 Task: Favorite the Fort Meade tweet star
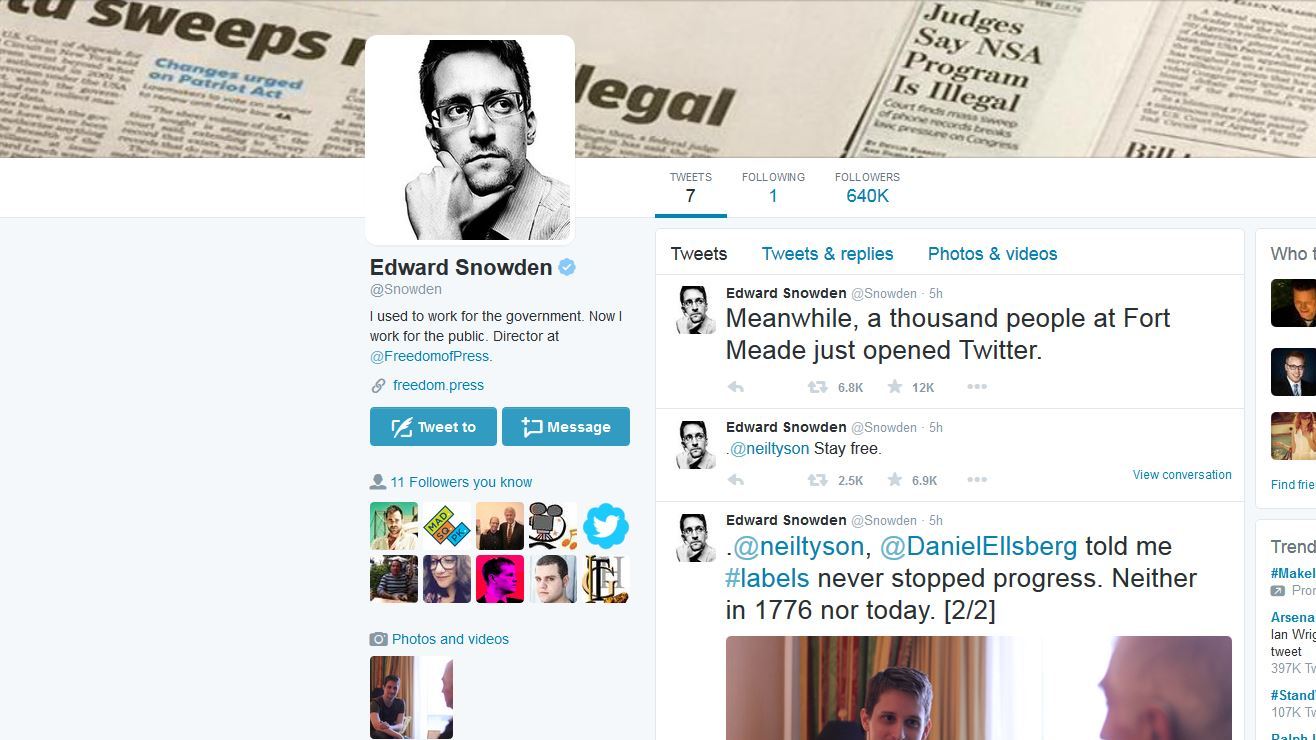pyautogui.click(x=894, y=387)
